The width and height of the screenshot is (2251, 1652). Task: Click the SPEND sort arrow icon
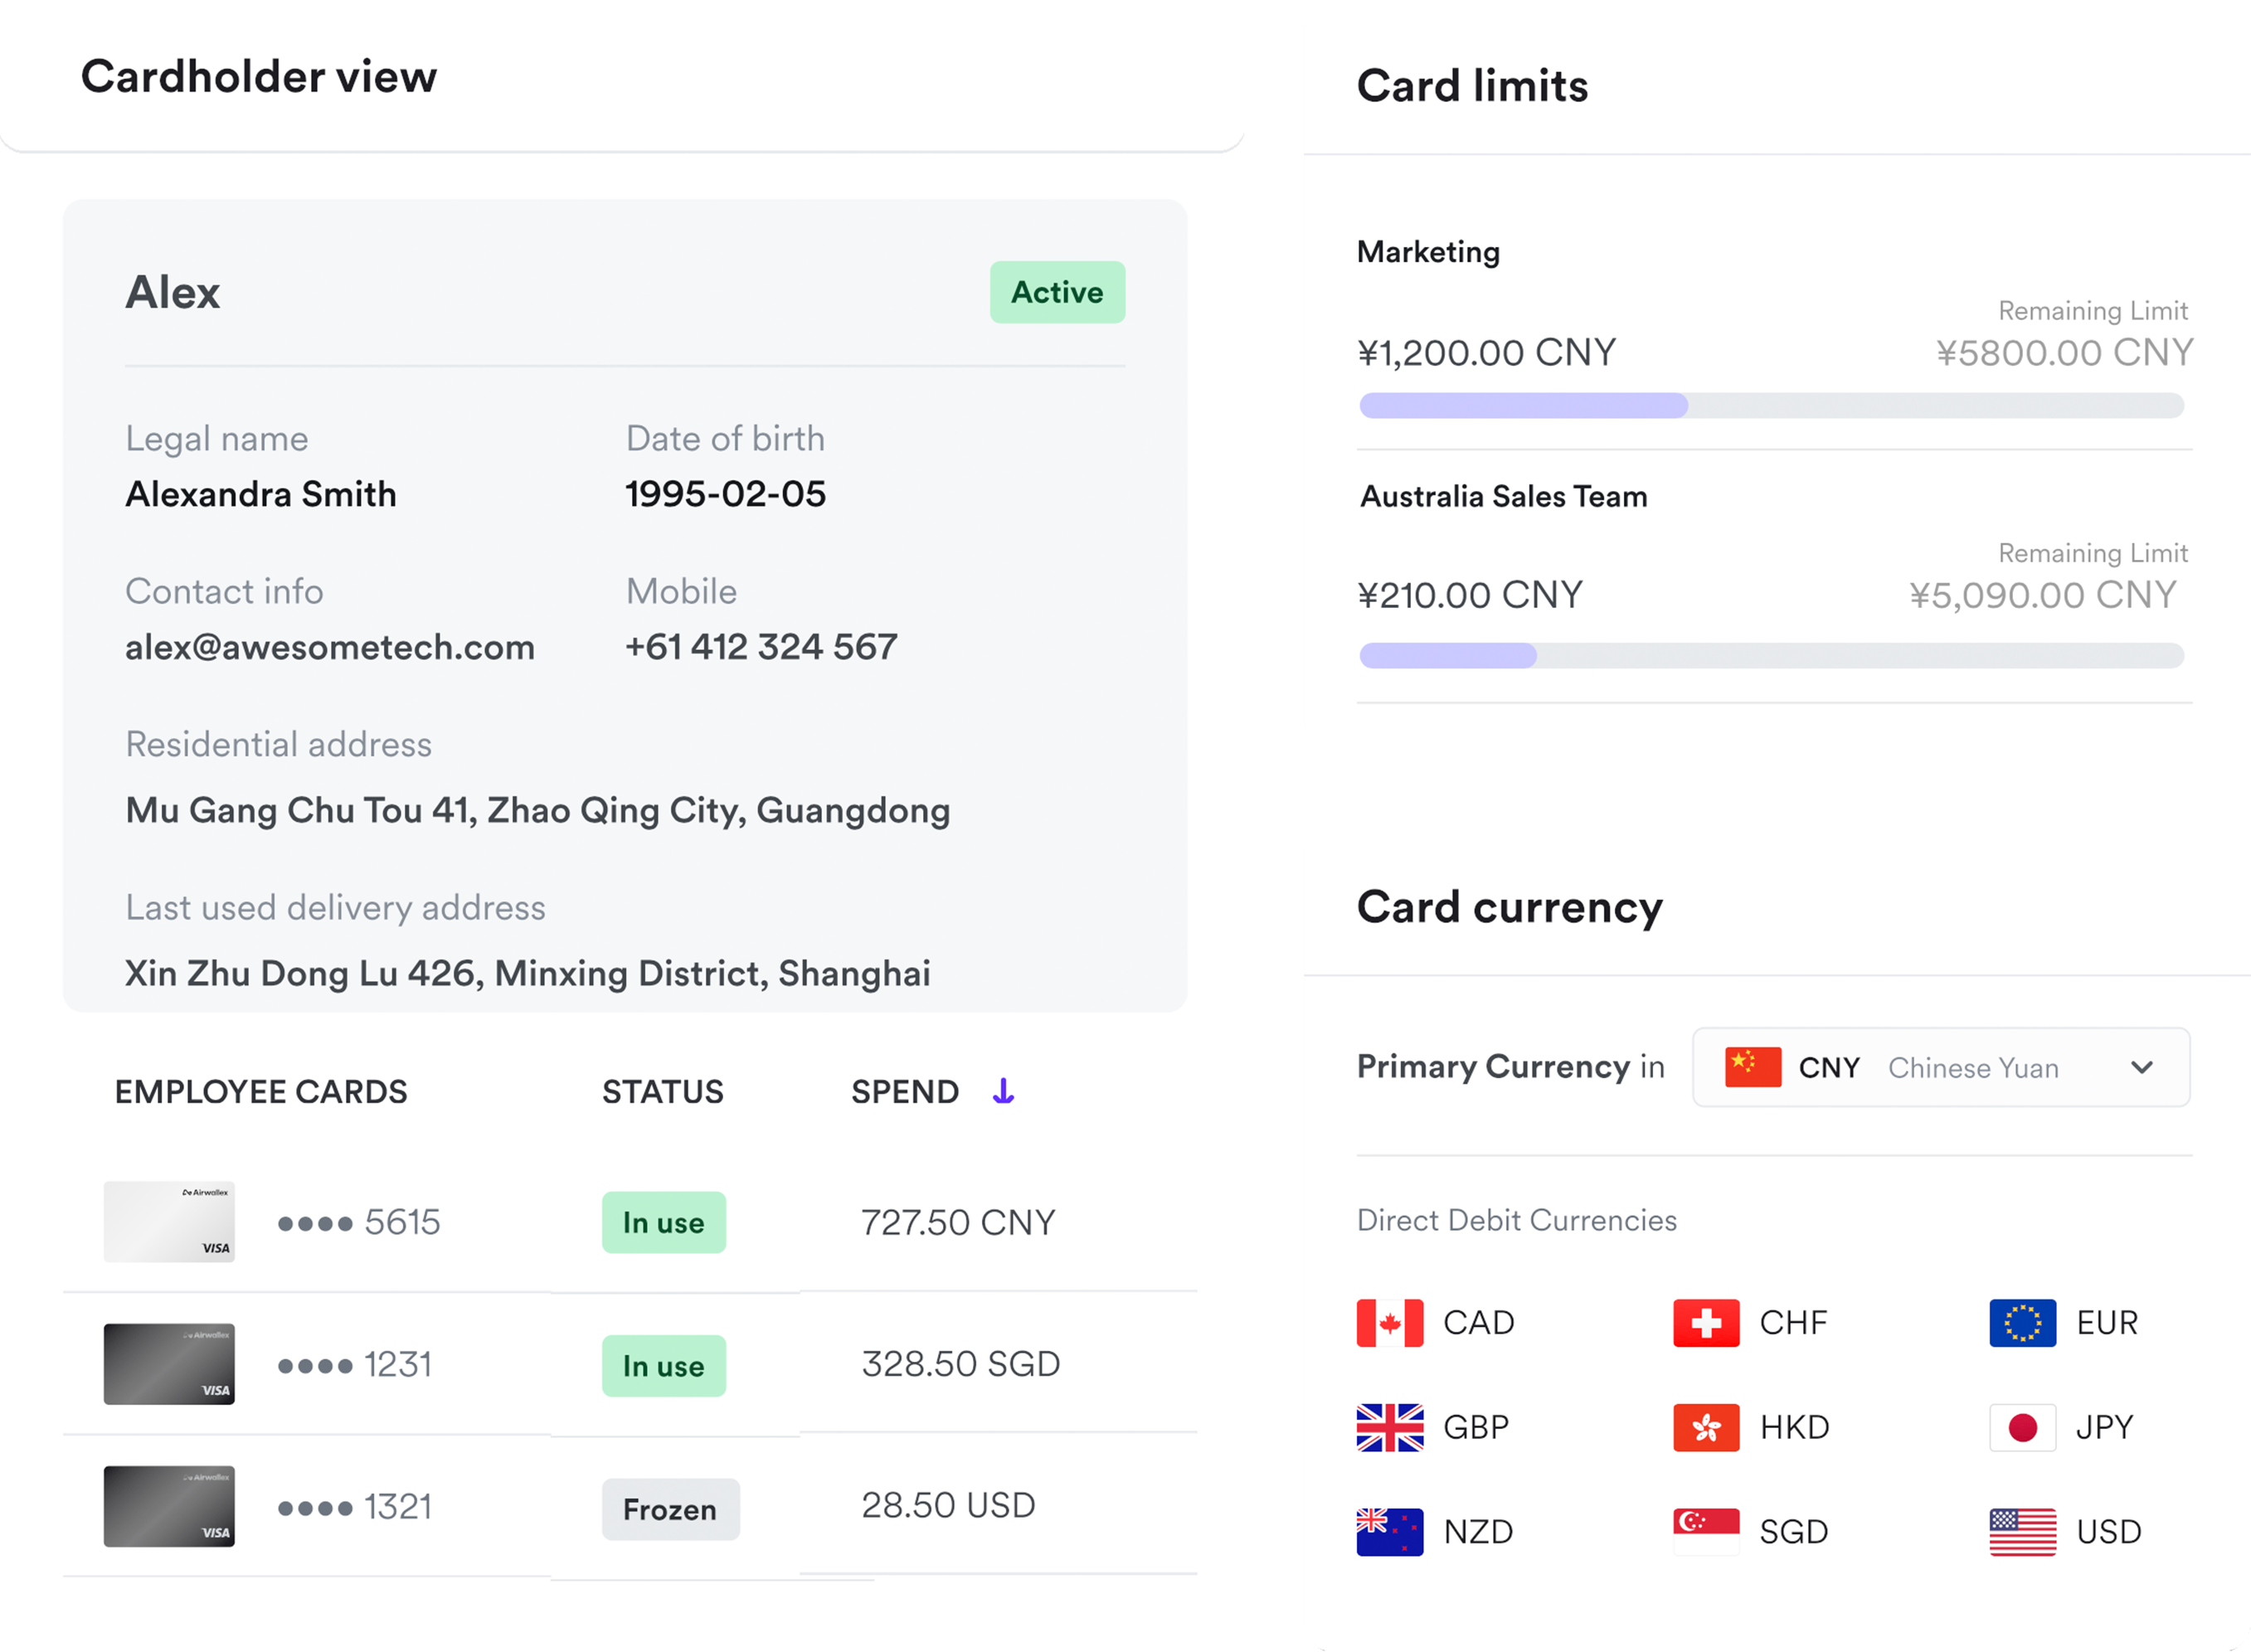[x=1003, y=1091]
